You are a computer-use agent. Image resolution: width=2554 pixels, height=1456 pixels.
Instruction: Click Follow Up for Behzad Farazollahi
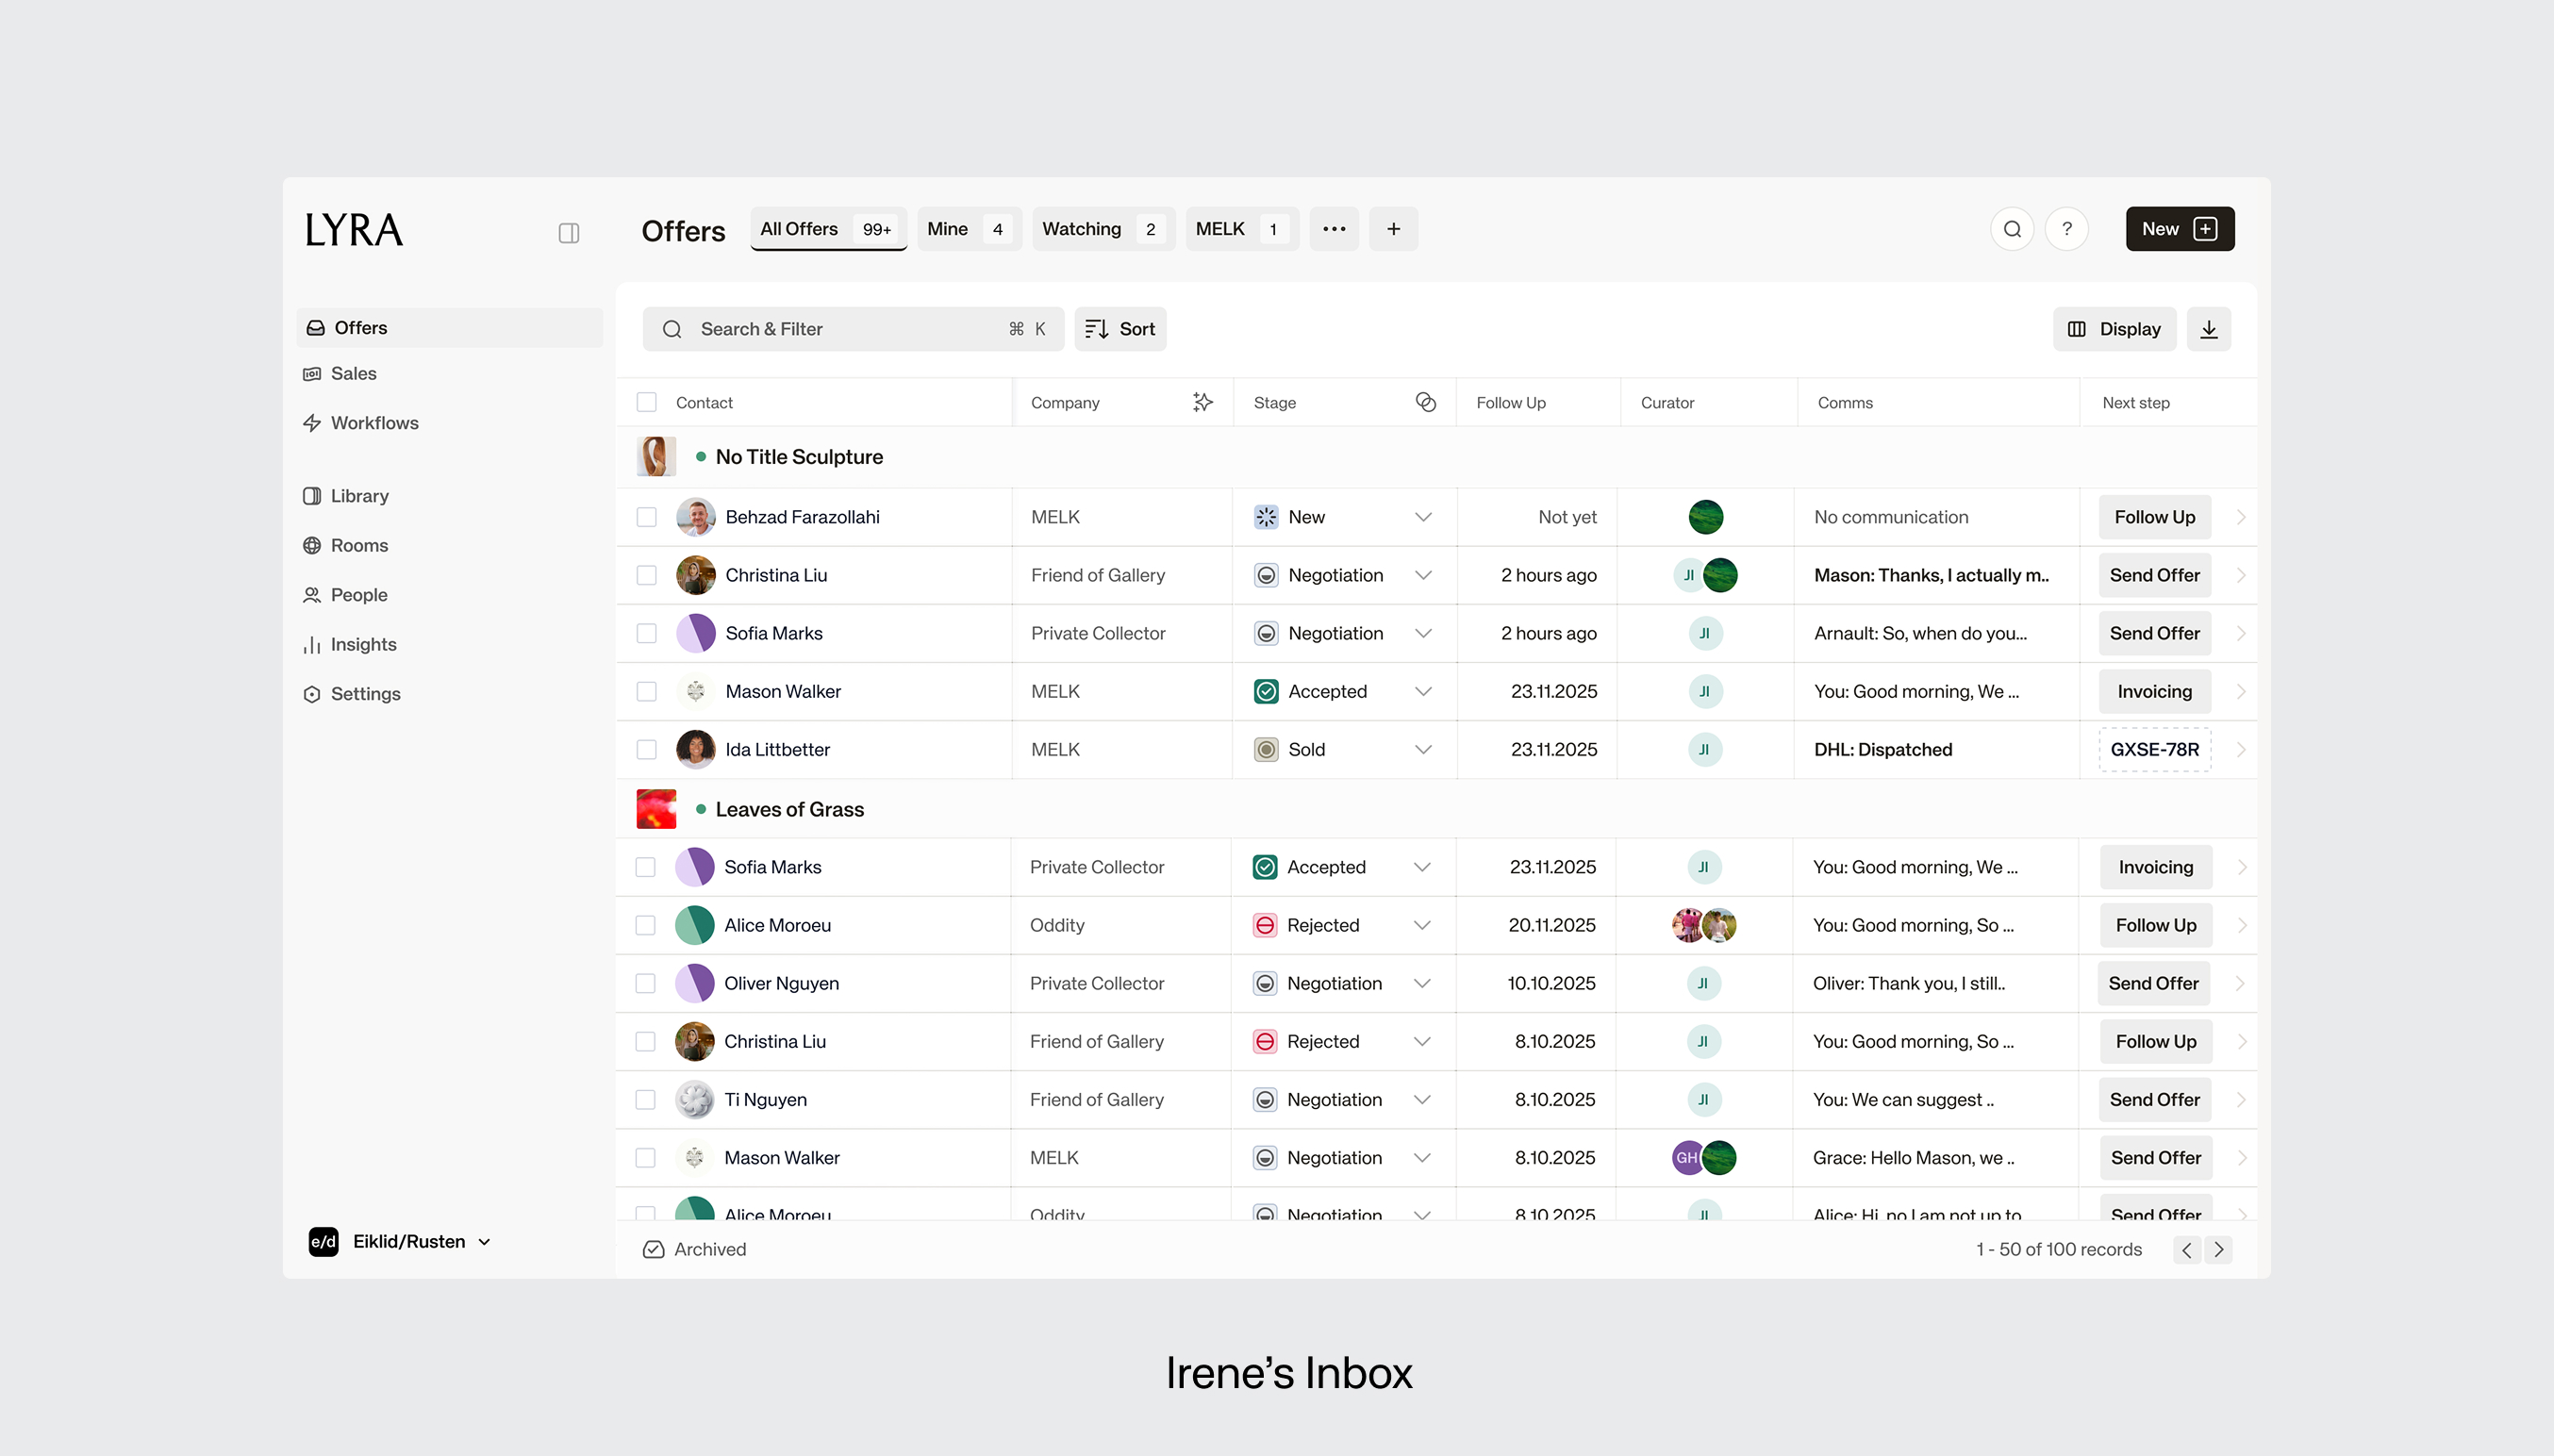point(2154,517)
